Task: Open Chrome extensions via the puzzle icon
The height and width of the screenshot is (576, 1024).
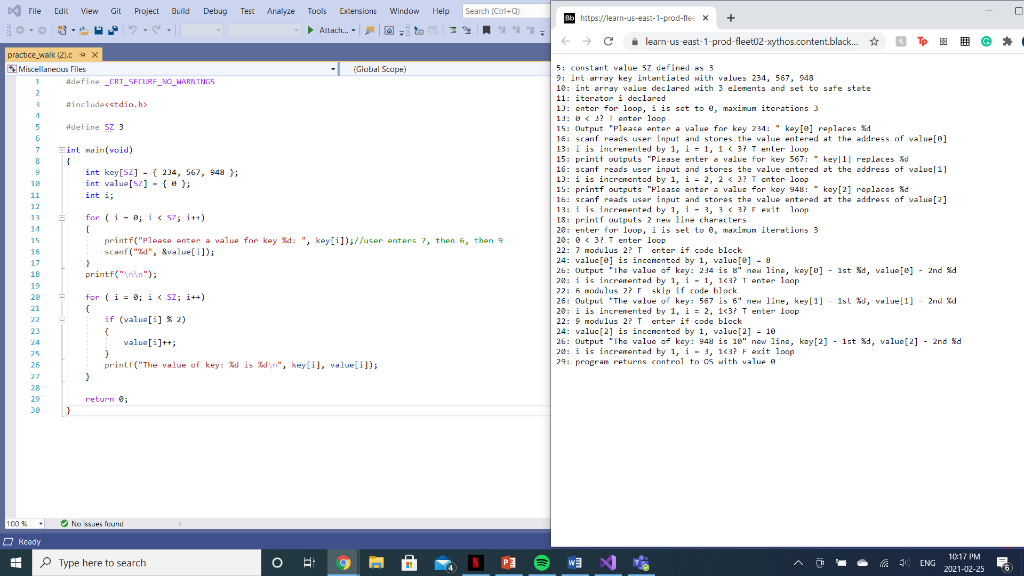Action: (1007, 42)
